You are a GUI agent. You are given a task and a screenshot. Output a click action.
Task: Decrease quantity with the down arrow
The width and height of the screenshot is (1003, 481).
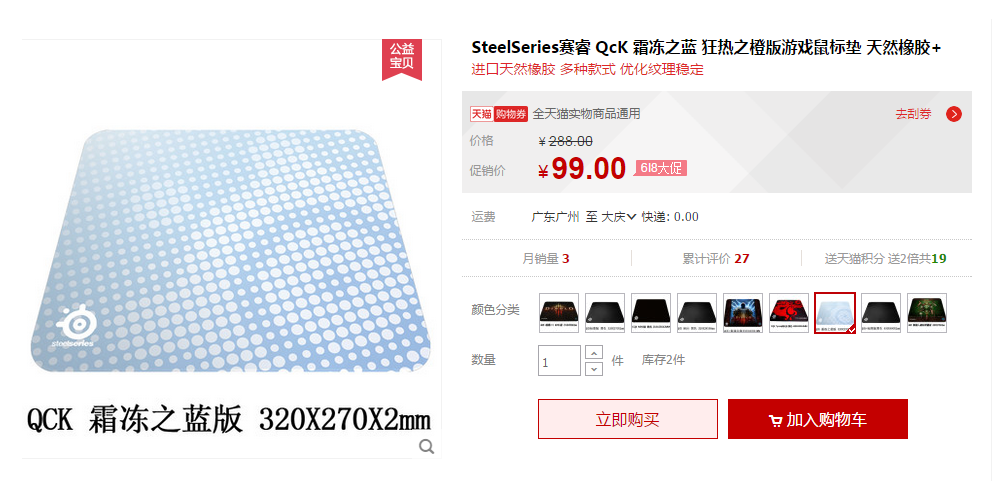(x=594, y=368)
